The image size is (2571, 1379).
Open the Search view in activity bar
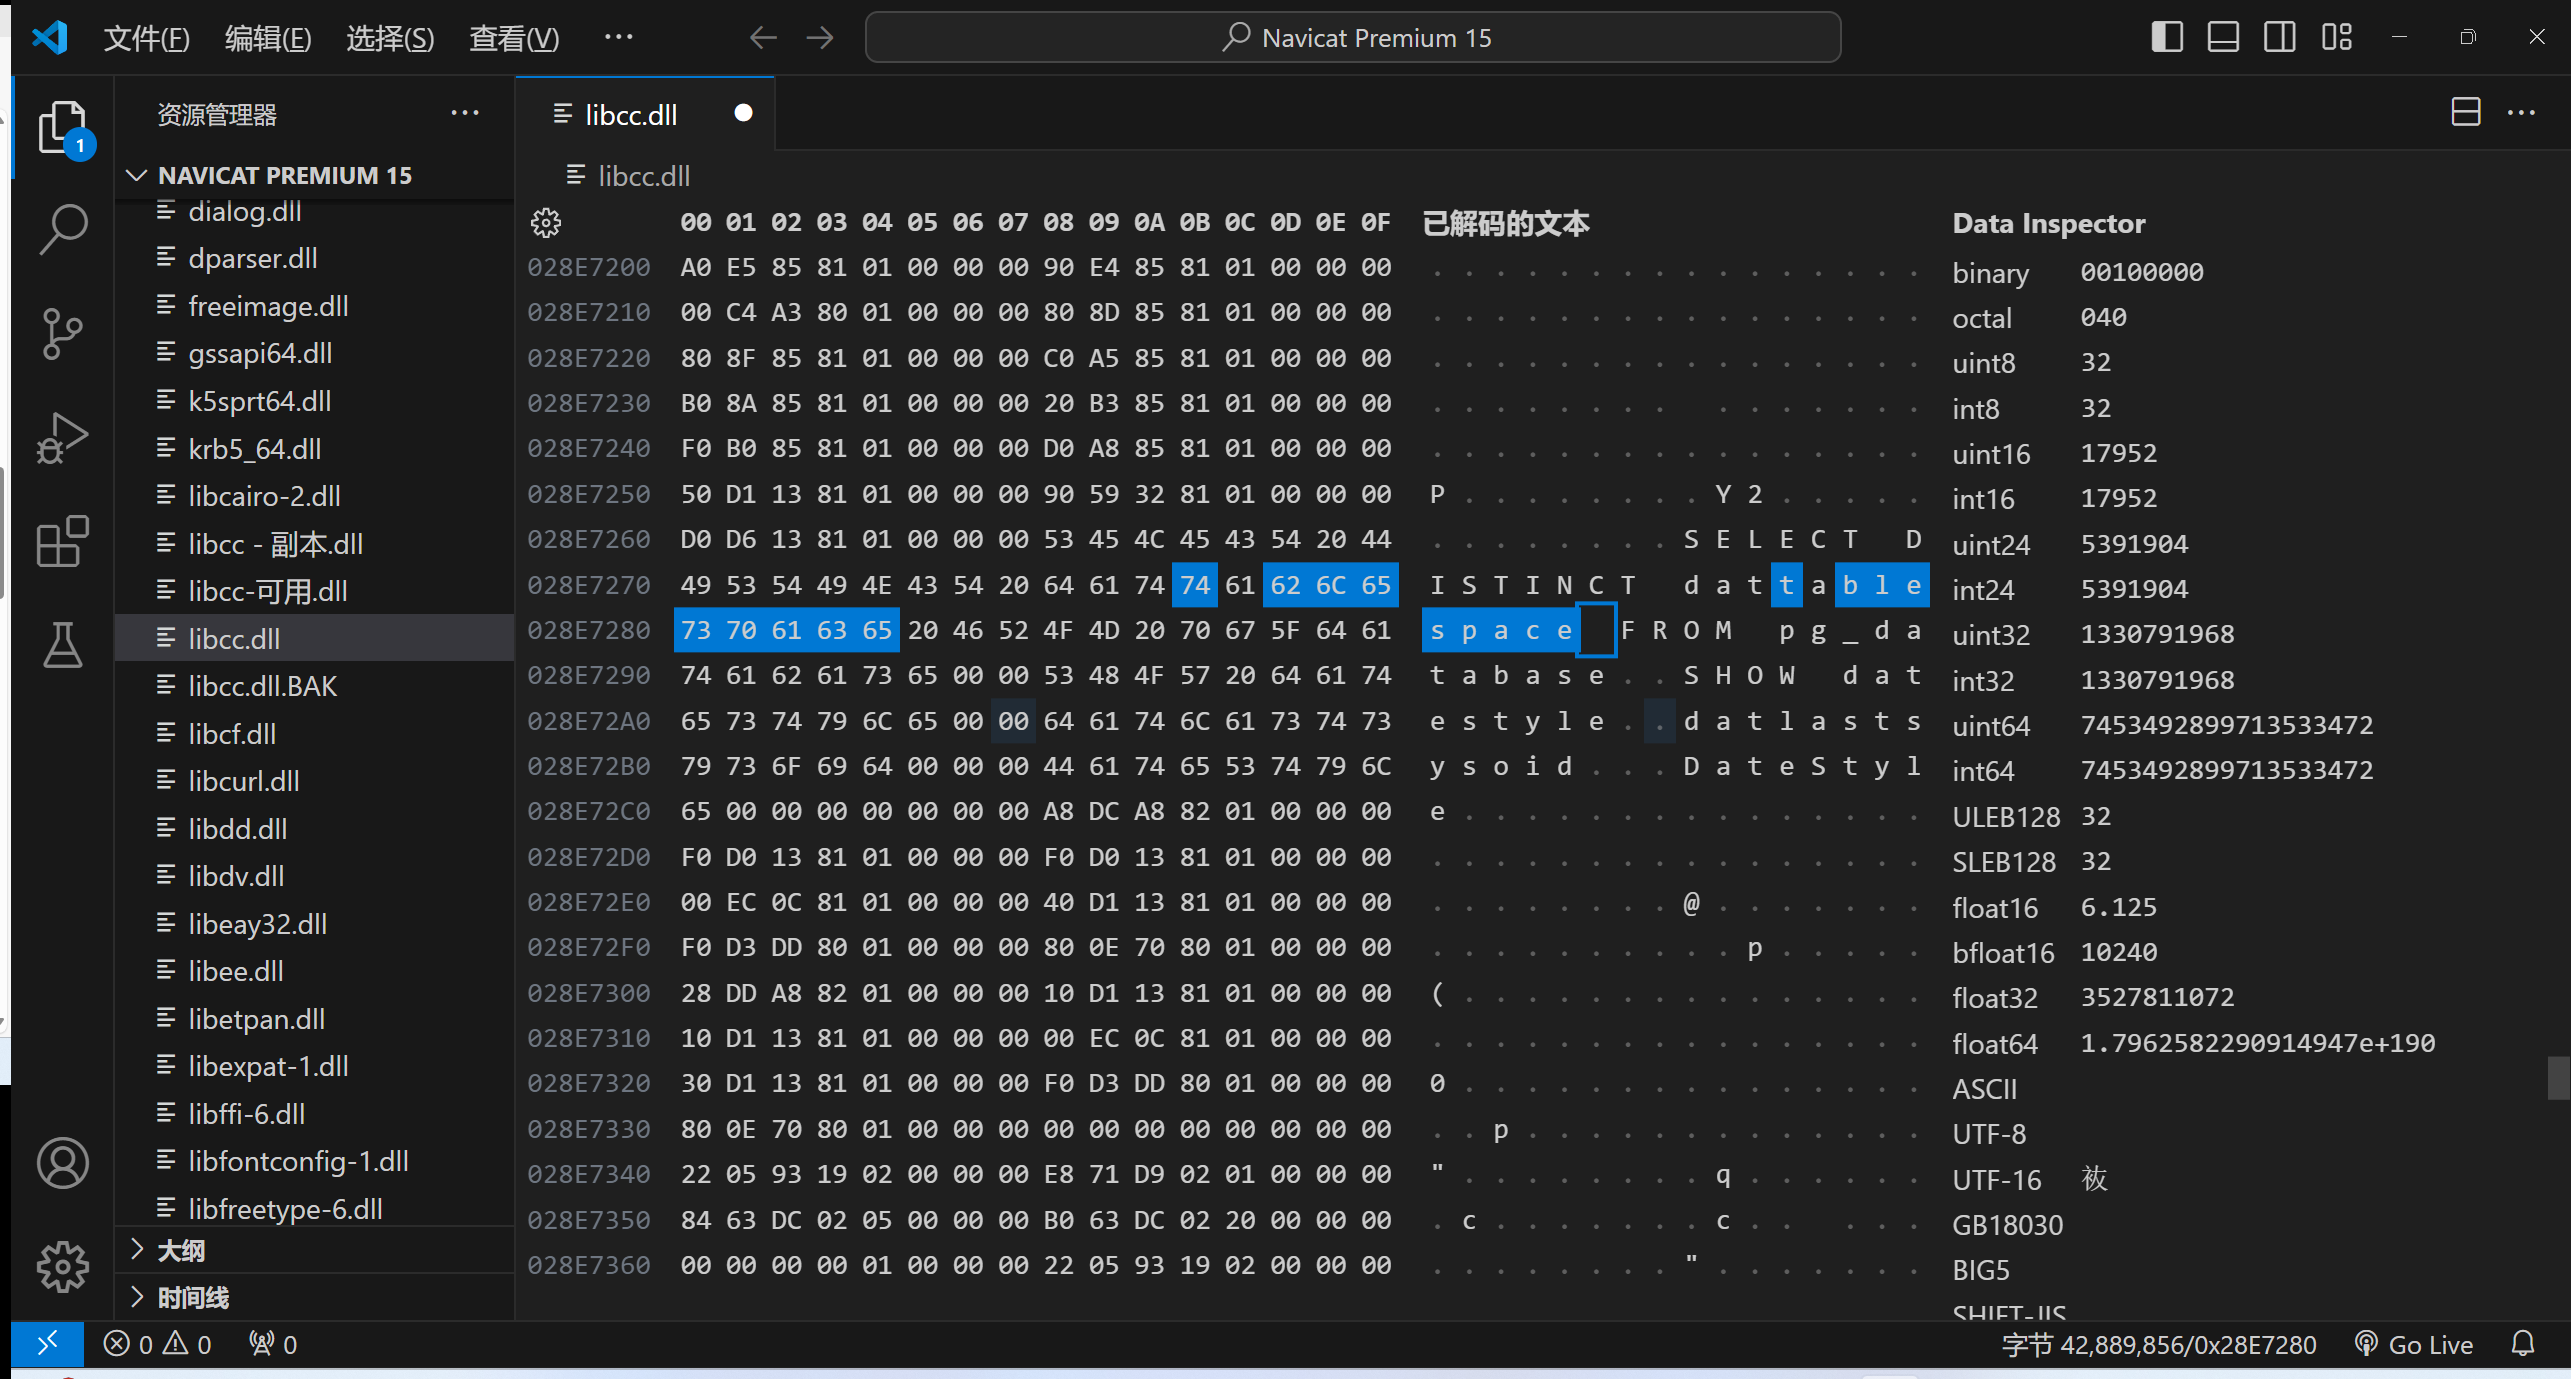coord(63,229)
